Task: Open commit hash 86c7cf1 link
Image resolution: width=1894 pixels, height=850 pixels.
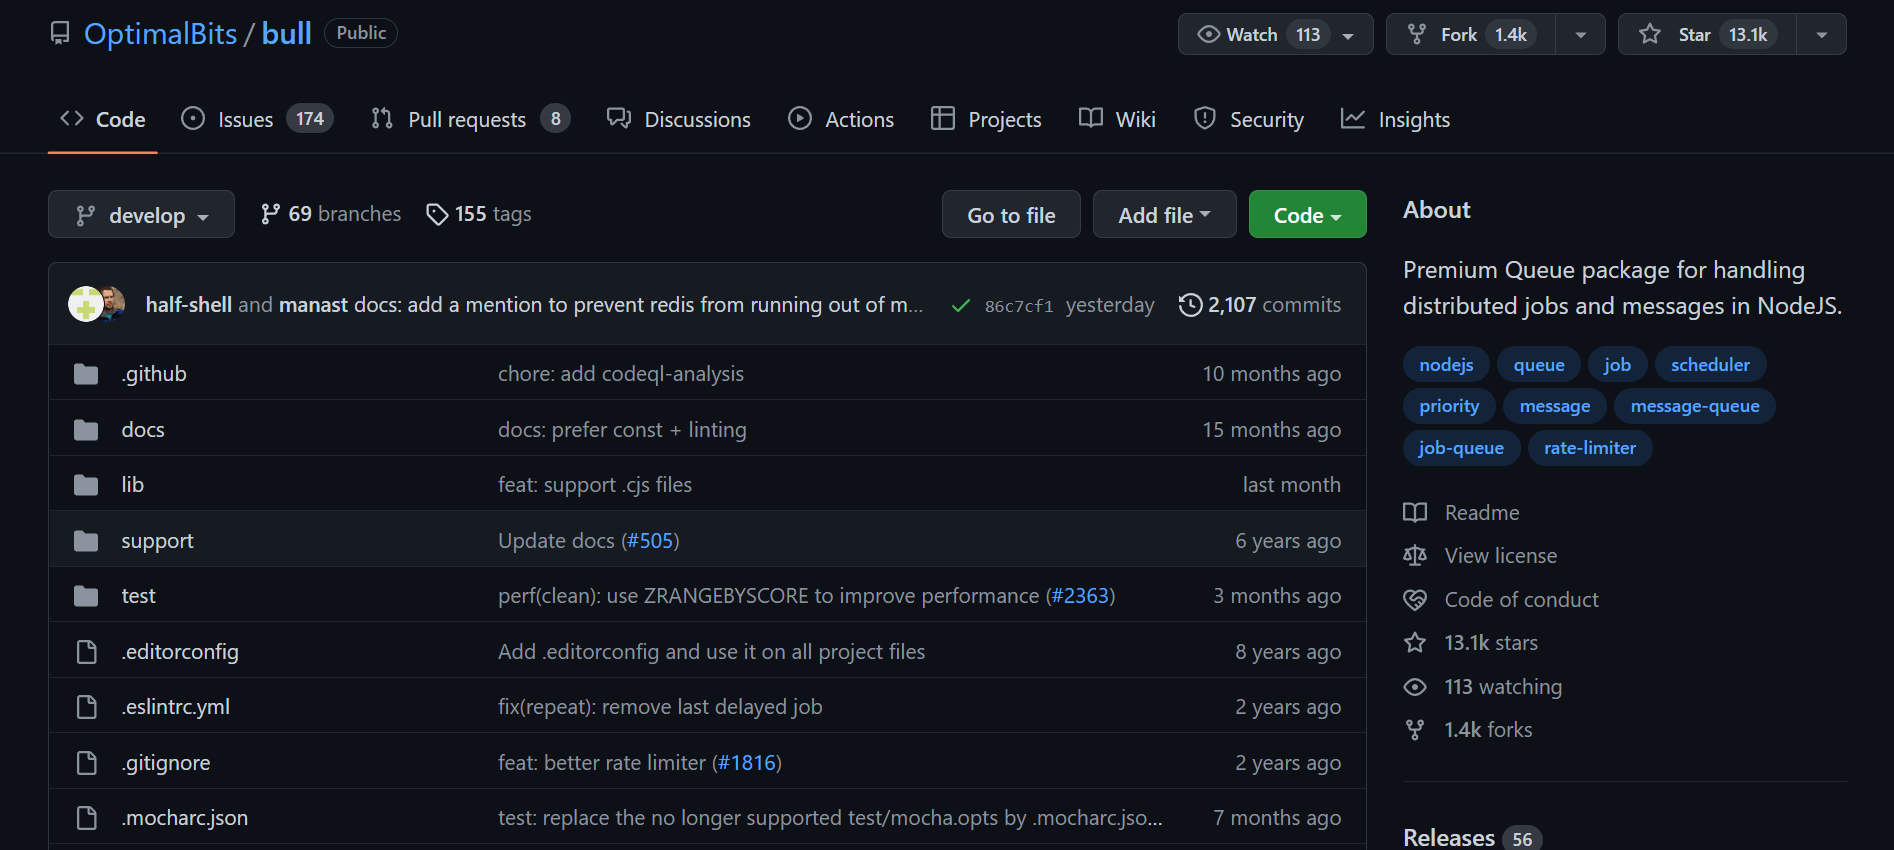Action: coord(1018,306)
